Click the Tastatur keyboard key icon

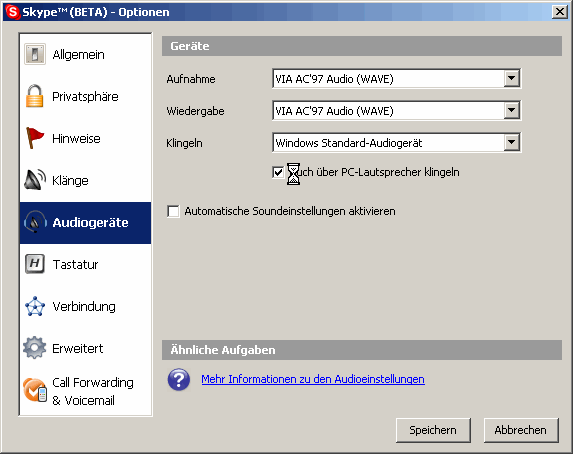(x=35, y=264)
